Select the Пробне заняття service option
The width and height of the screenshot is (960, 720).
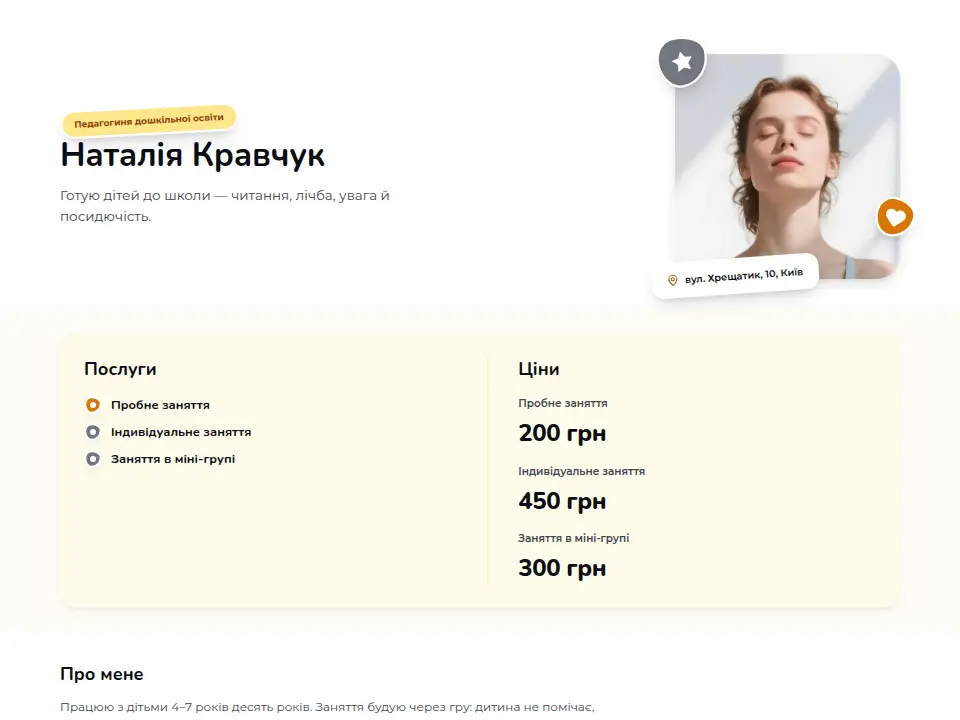[148, 405]
